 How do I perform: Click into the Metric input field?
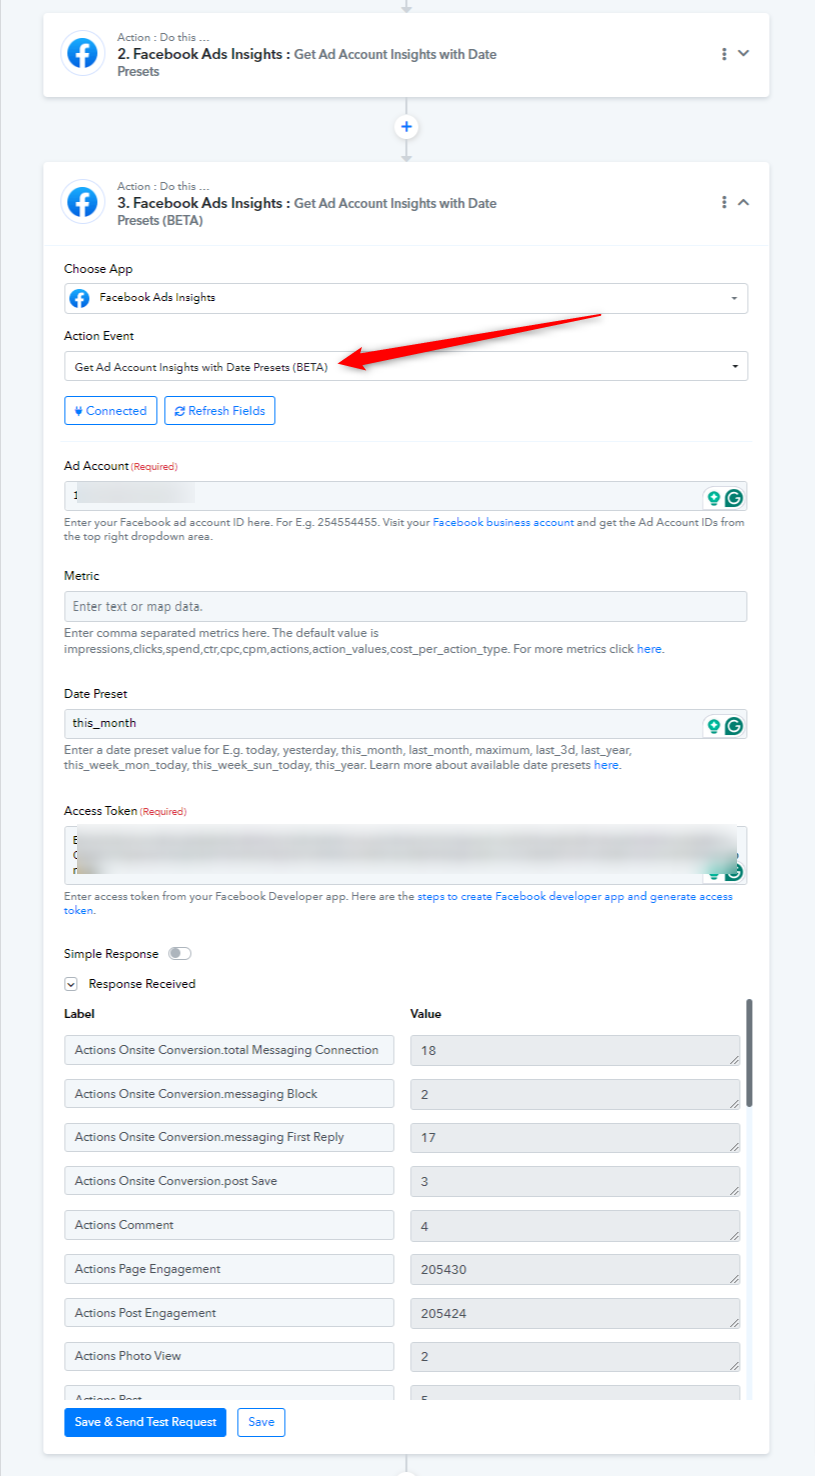coord(406,606)
